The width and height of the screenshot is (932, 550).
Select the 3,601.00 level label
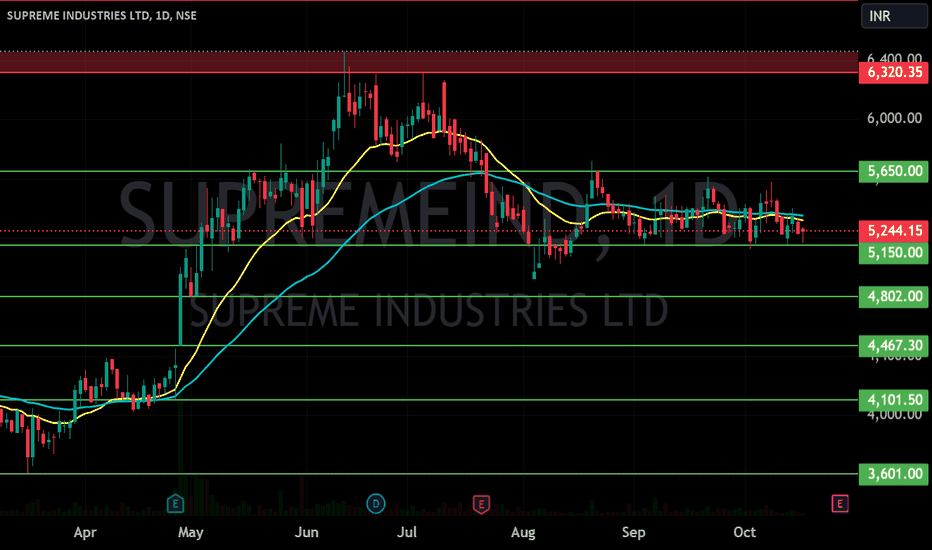tap(893, 474)
